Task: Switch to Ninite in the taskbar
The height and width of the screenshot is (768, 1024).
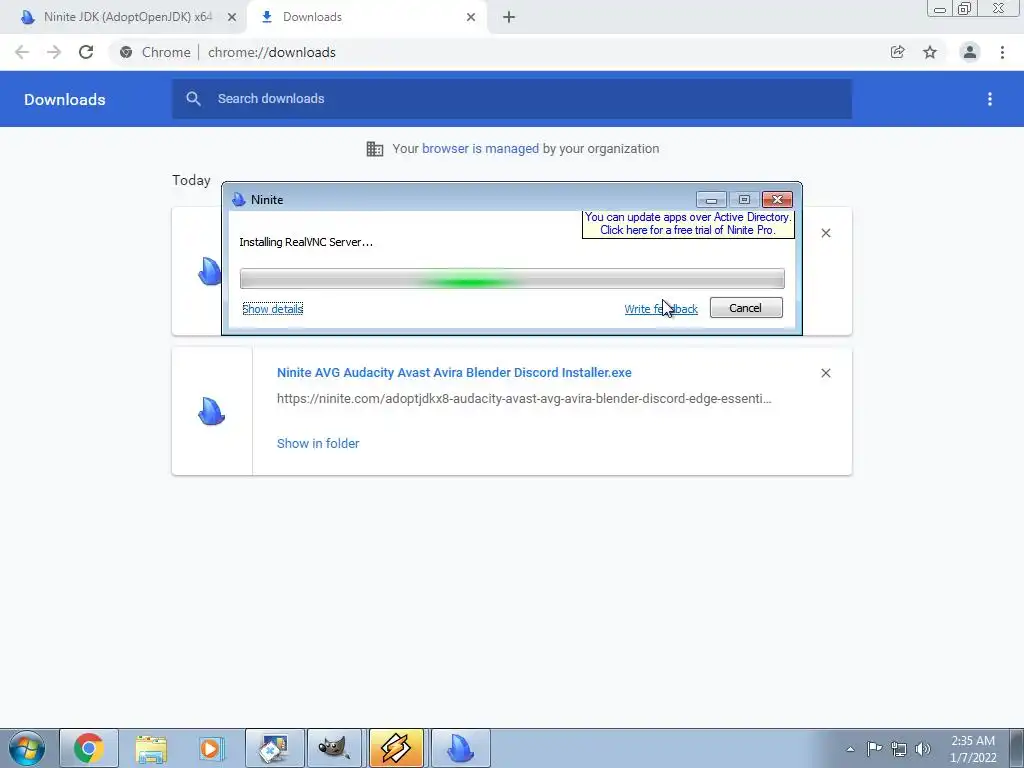Action: (x=460, y=748)
